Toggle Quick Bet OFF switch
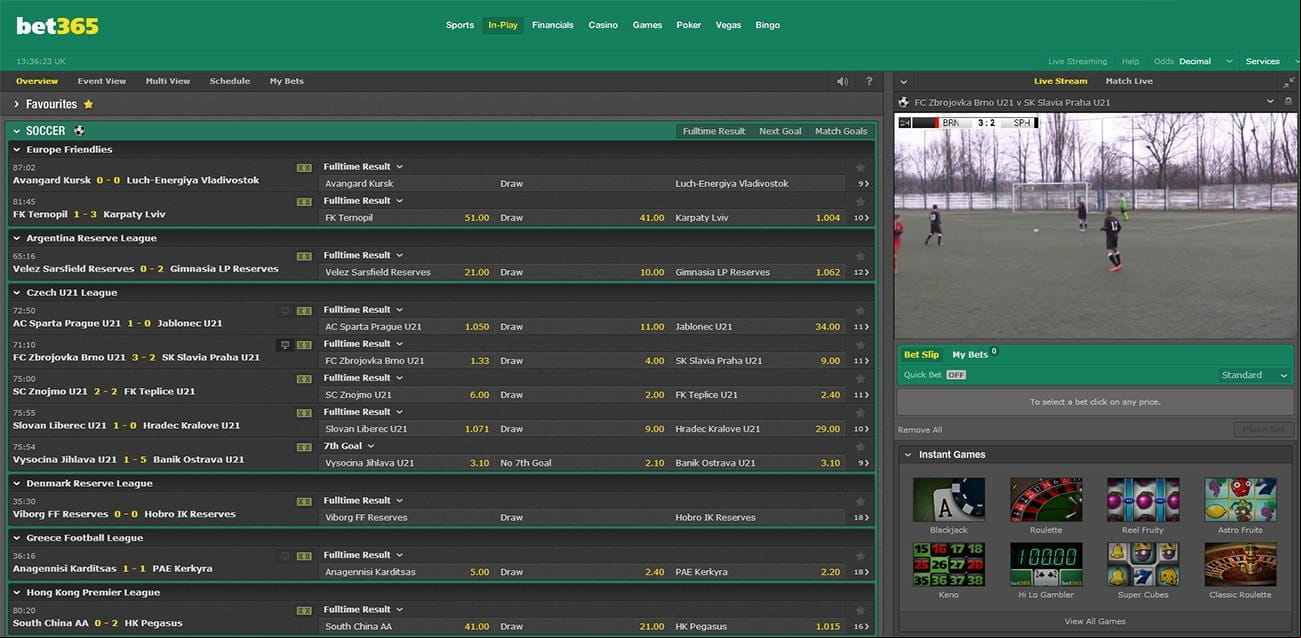1301x638 pixels. point(956,375)
